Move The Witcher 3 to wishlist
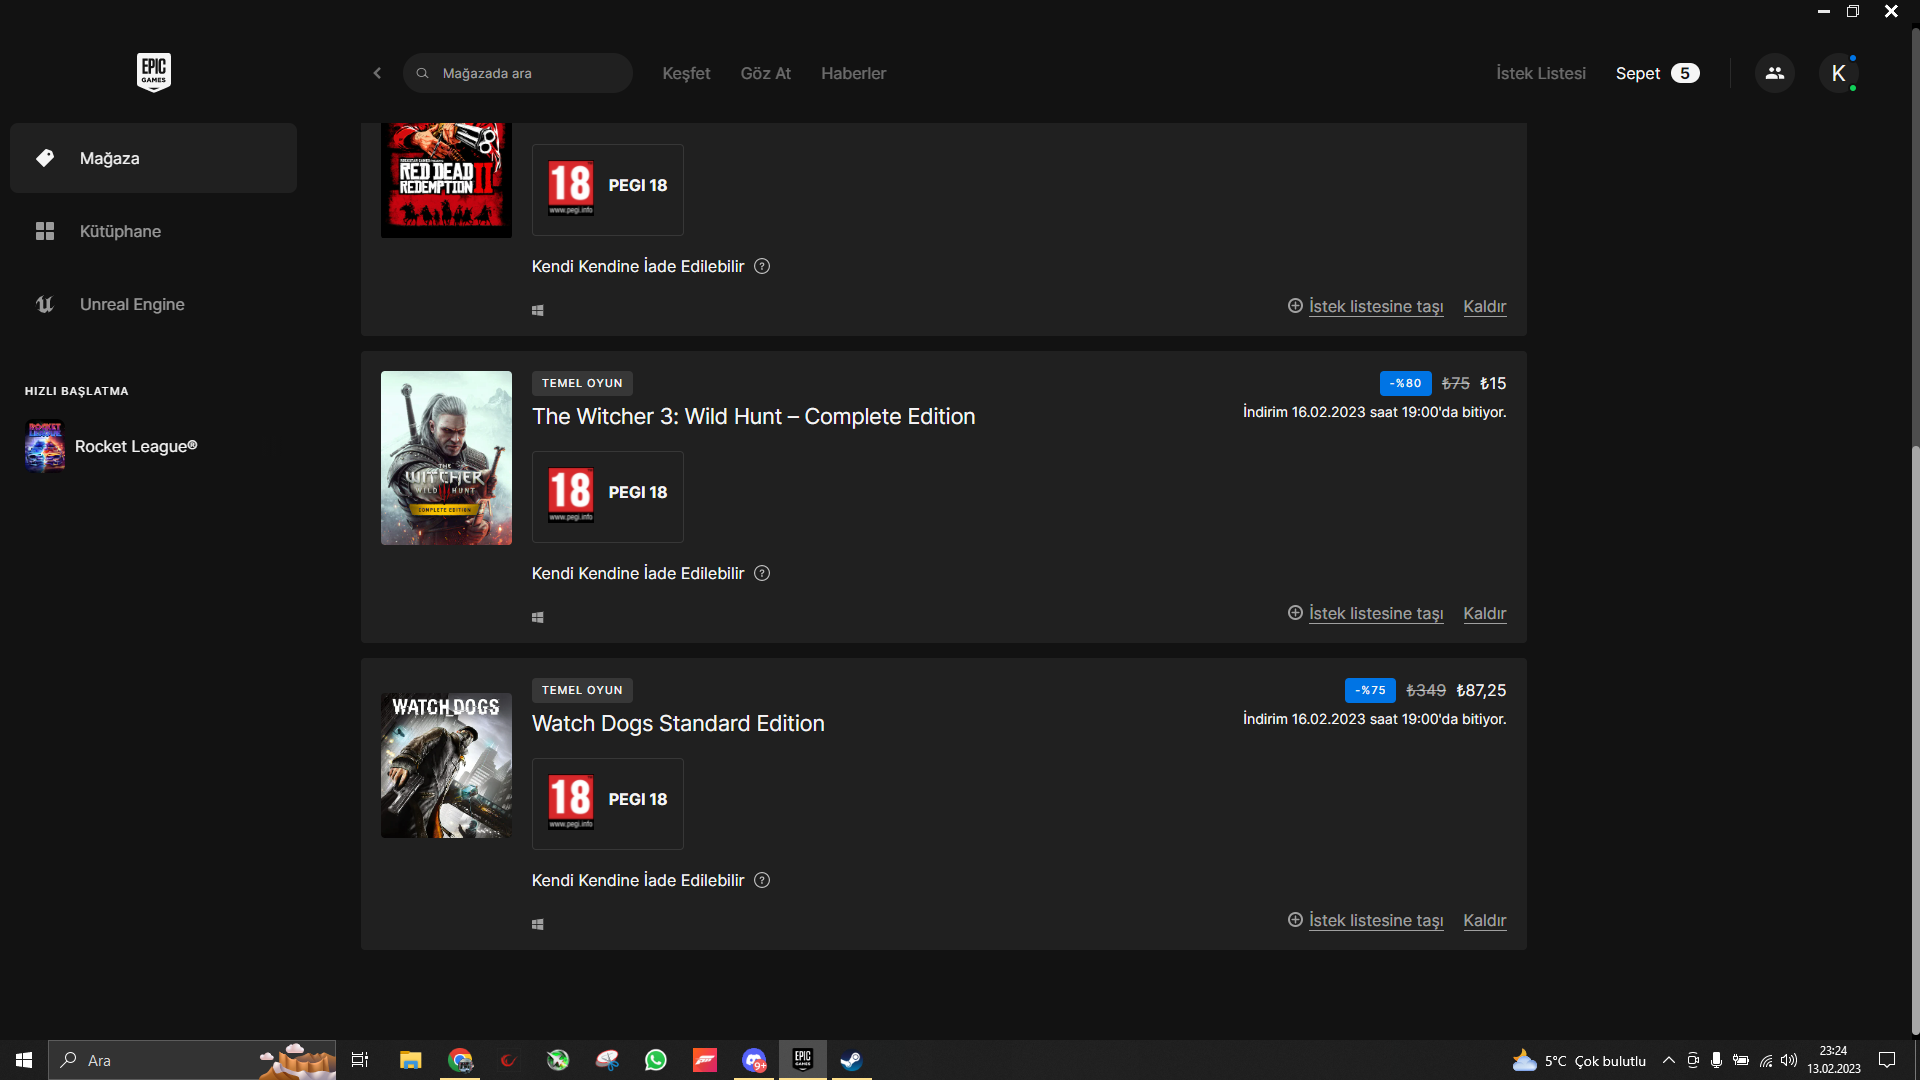The width and height of the screenshot is (1920, 1080). [x=1365, y=613]
